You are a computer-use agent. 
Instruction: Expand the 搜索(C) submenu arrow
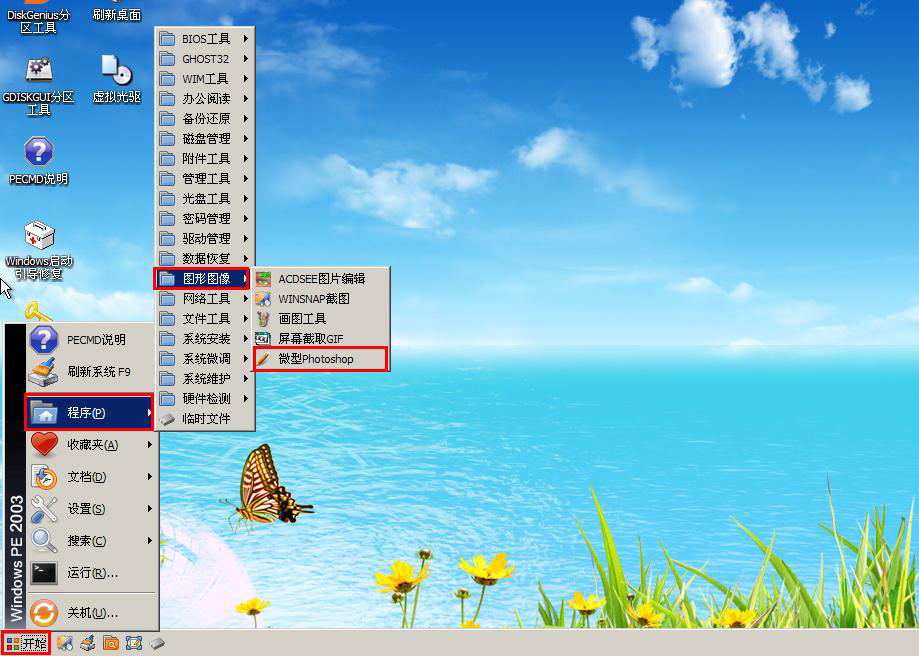(150, 541)
